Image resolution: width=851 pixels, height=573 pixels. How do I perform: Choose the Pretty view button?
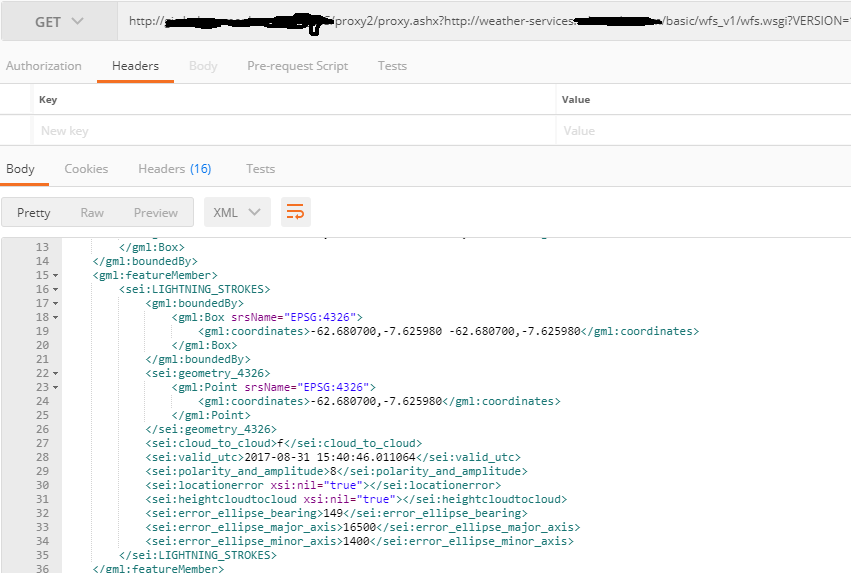pyautogui.click(x=34, y=213)
